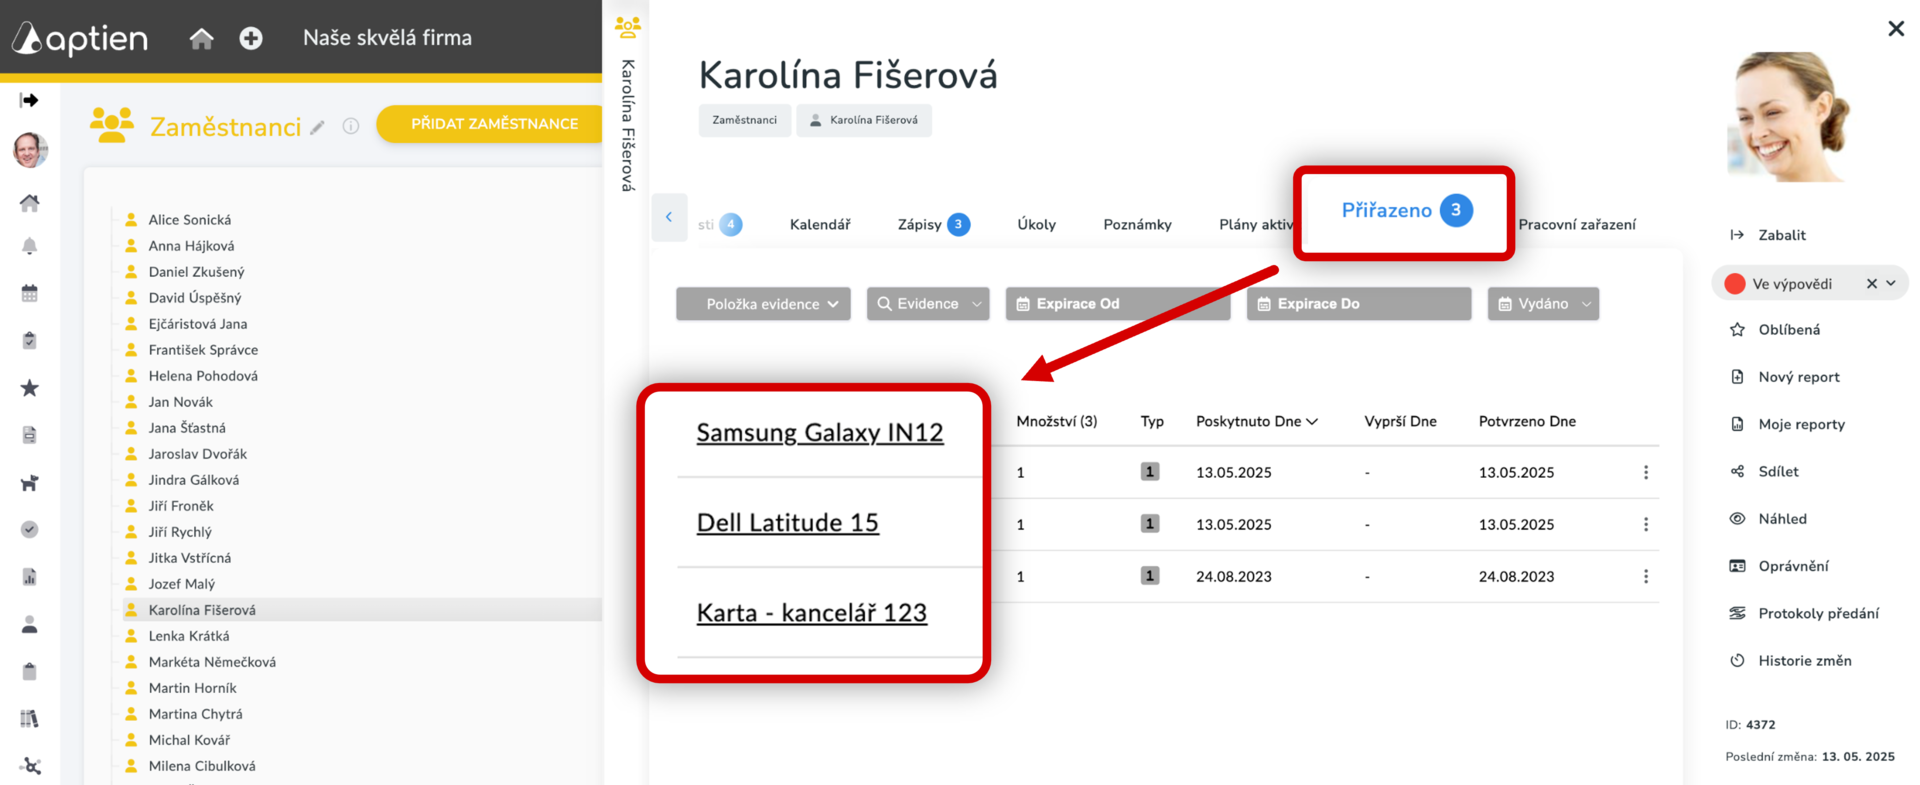This screenshot has height=785, width=1920.
Task: Open the favorites star in sidebar
Action: (30, 387)
